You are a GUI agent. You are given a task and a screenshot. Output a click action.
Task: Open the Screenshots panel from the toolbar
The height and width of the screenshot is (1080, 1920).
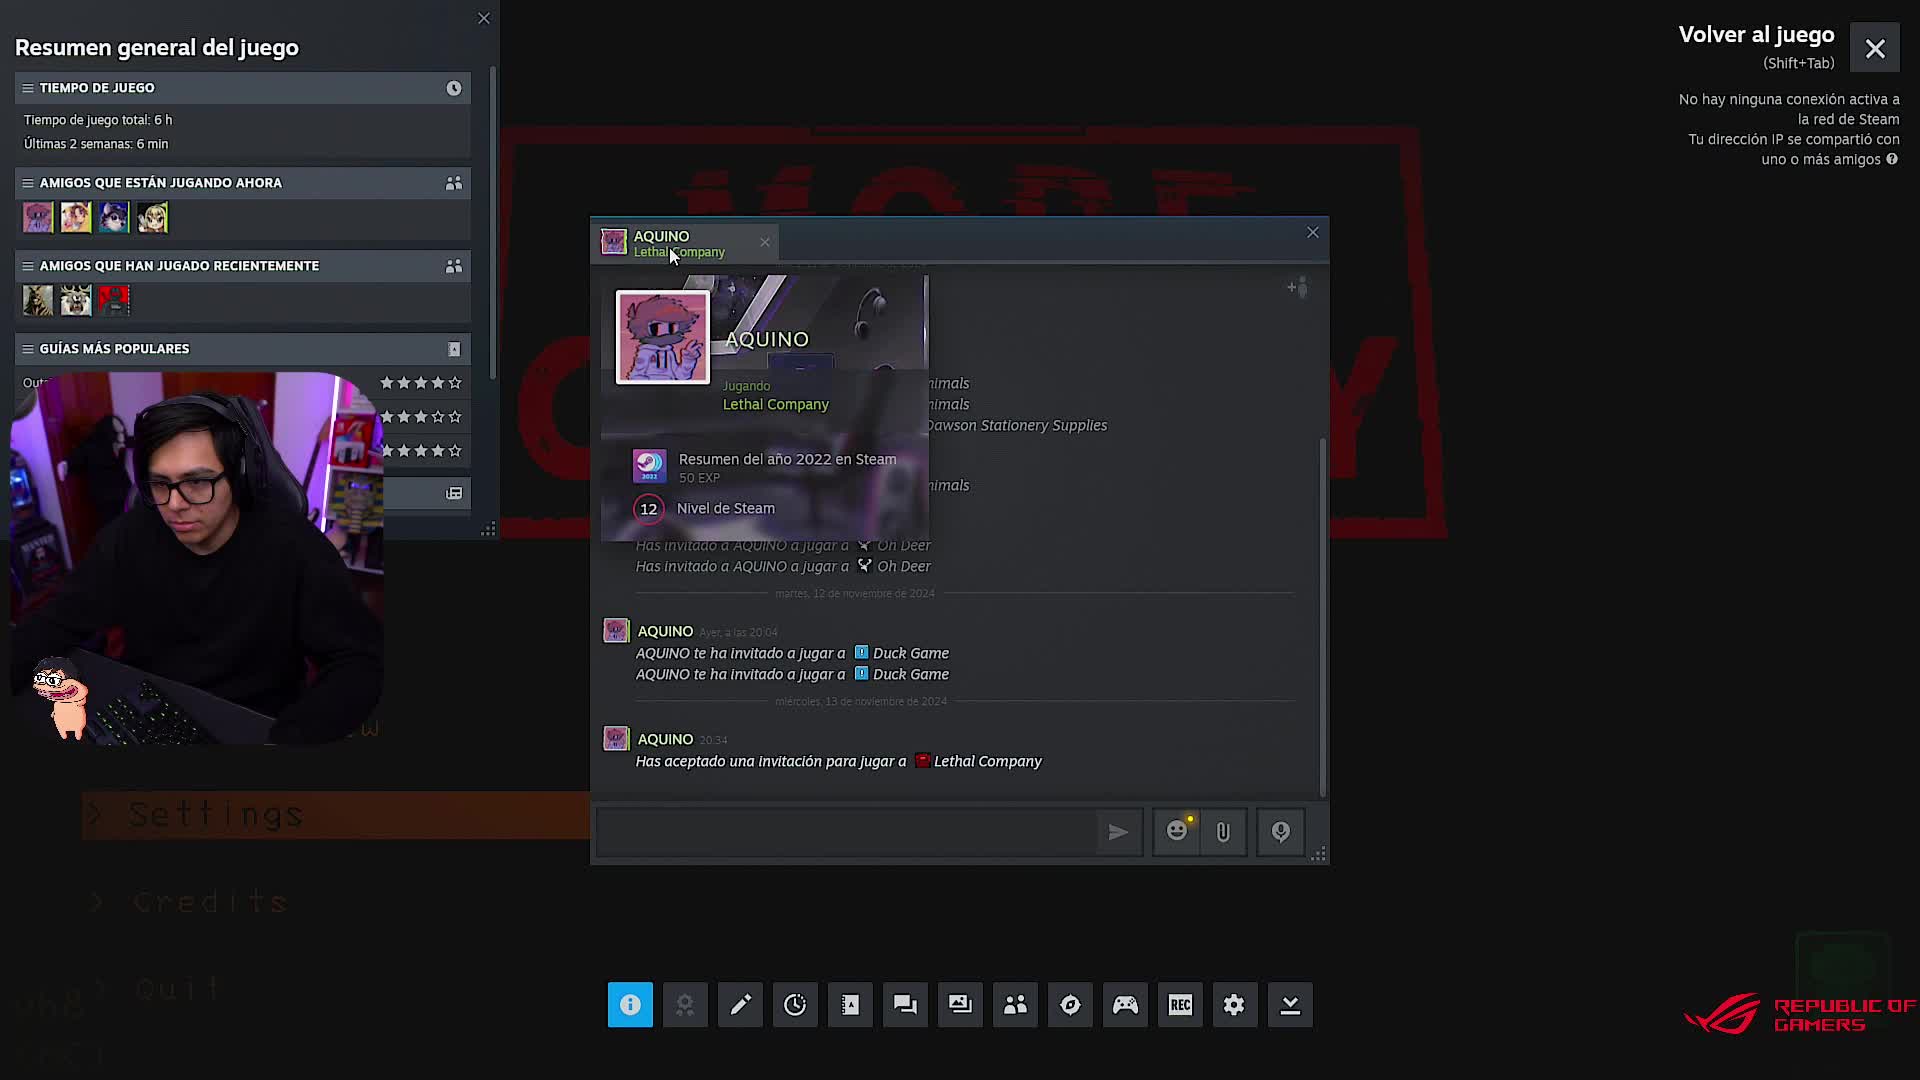tap(960, 1005)
